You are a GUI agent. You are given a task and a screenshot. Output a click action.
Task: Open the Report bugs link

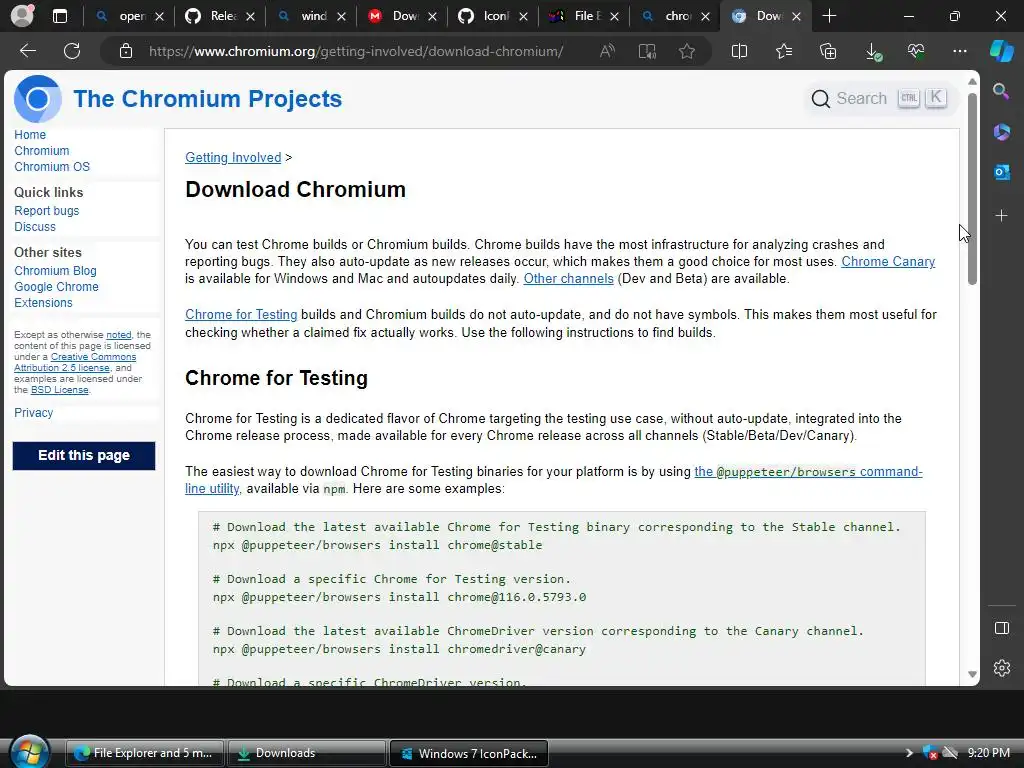click(x=46, y=211)
